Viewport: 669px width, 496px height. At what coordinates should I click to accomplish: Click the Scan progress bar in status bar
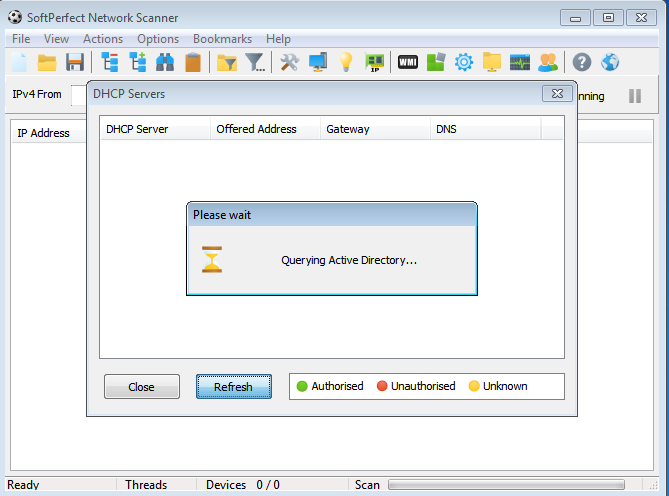pyautogui.click(x=506, y=484)
